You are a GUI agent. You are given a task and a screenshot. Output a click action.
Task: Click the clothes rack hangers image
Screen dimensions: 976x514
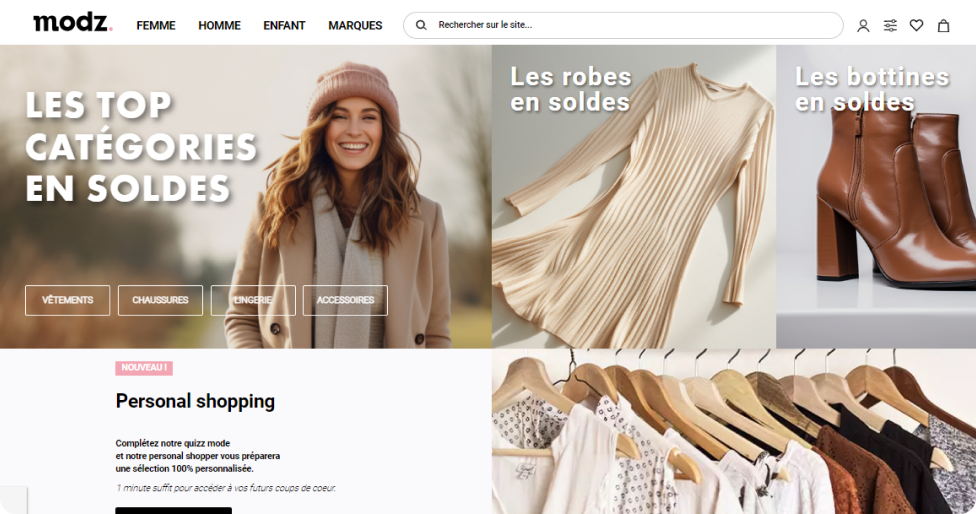(x=733, y=432)
